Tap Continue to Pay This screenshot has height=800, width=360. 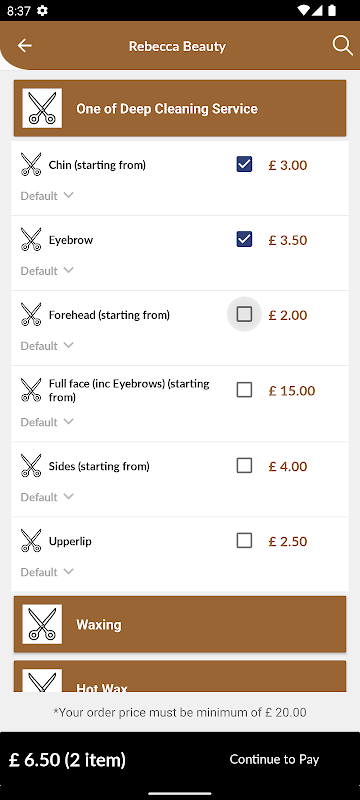point(274,759)
